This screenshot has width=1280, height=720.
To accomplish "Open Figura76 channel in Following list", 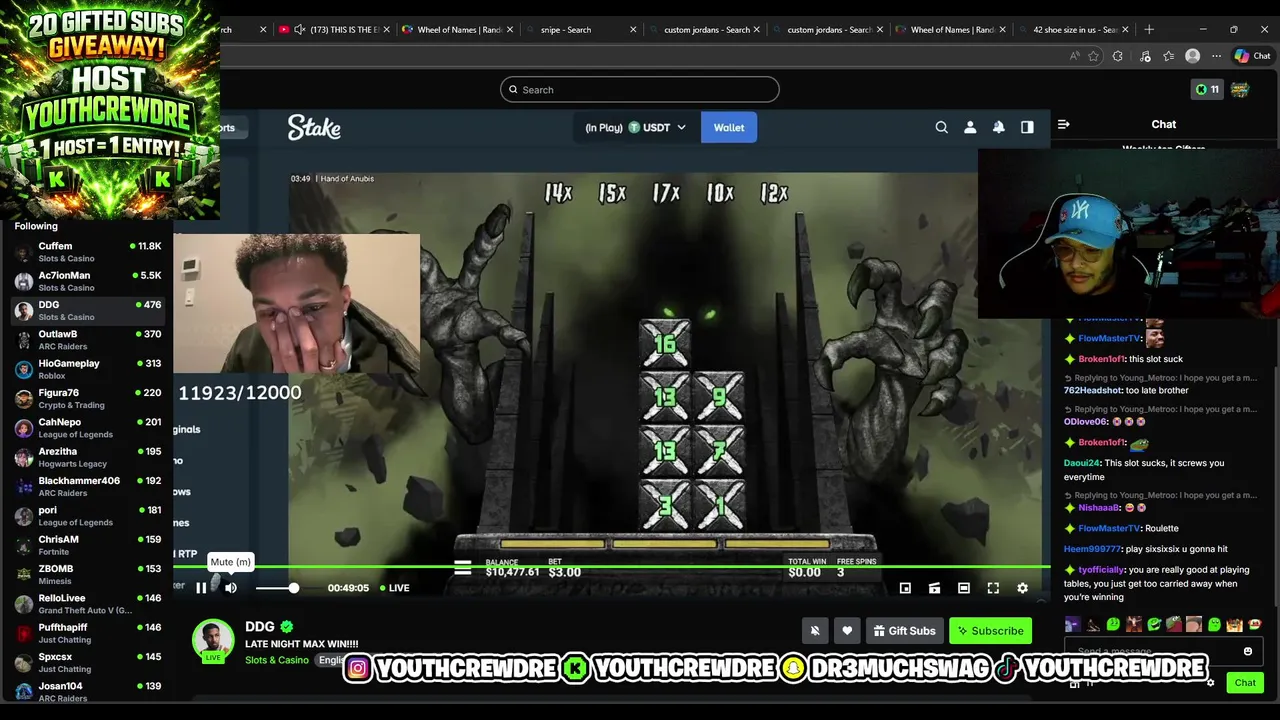I will pyautogui.click(x=87, y=398).
